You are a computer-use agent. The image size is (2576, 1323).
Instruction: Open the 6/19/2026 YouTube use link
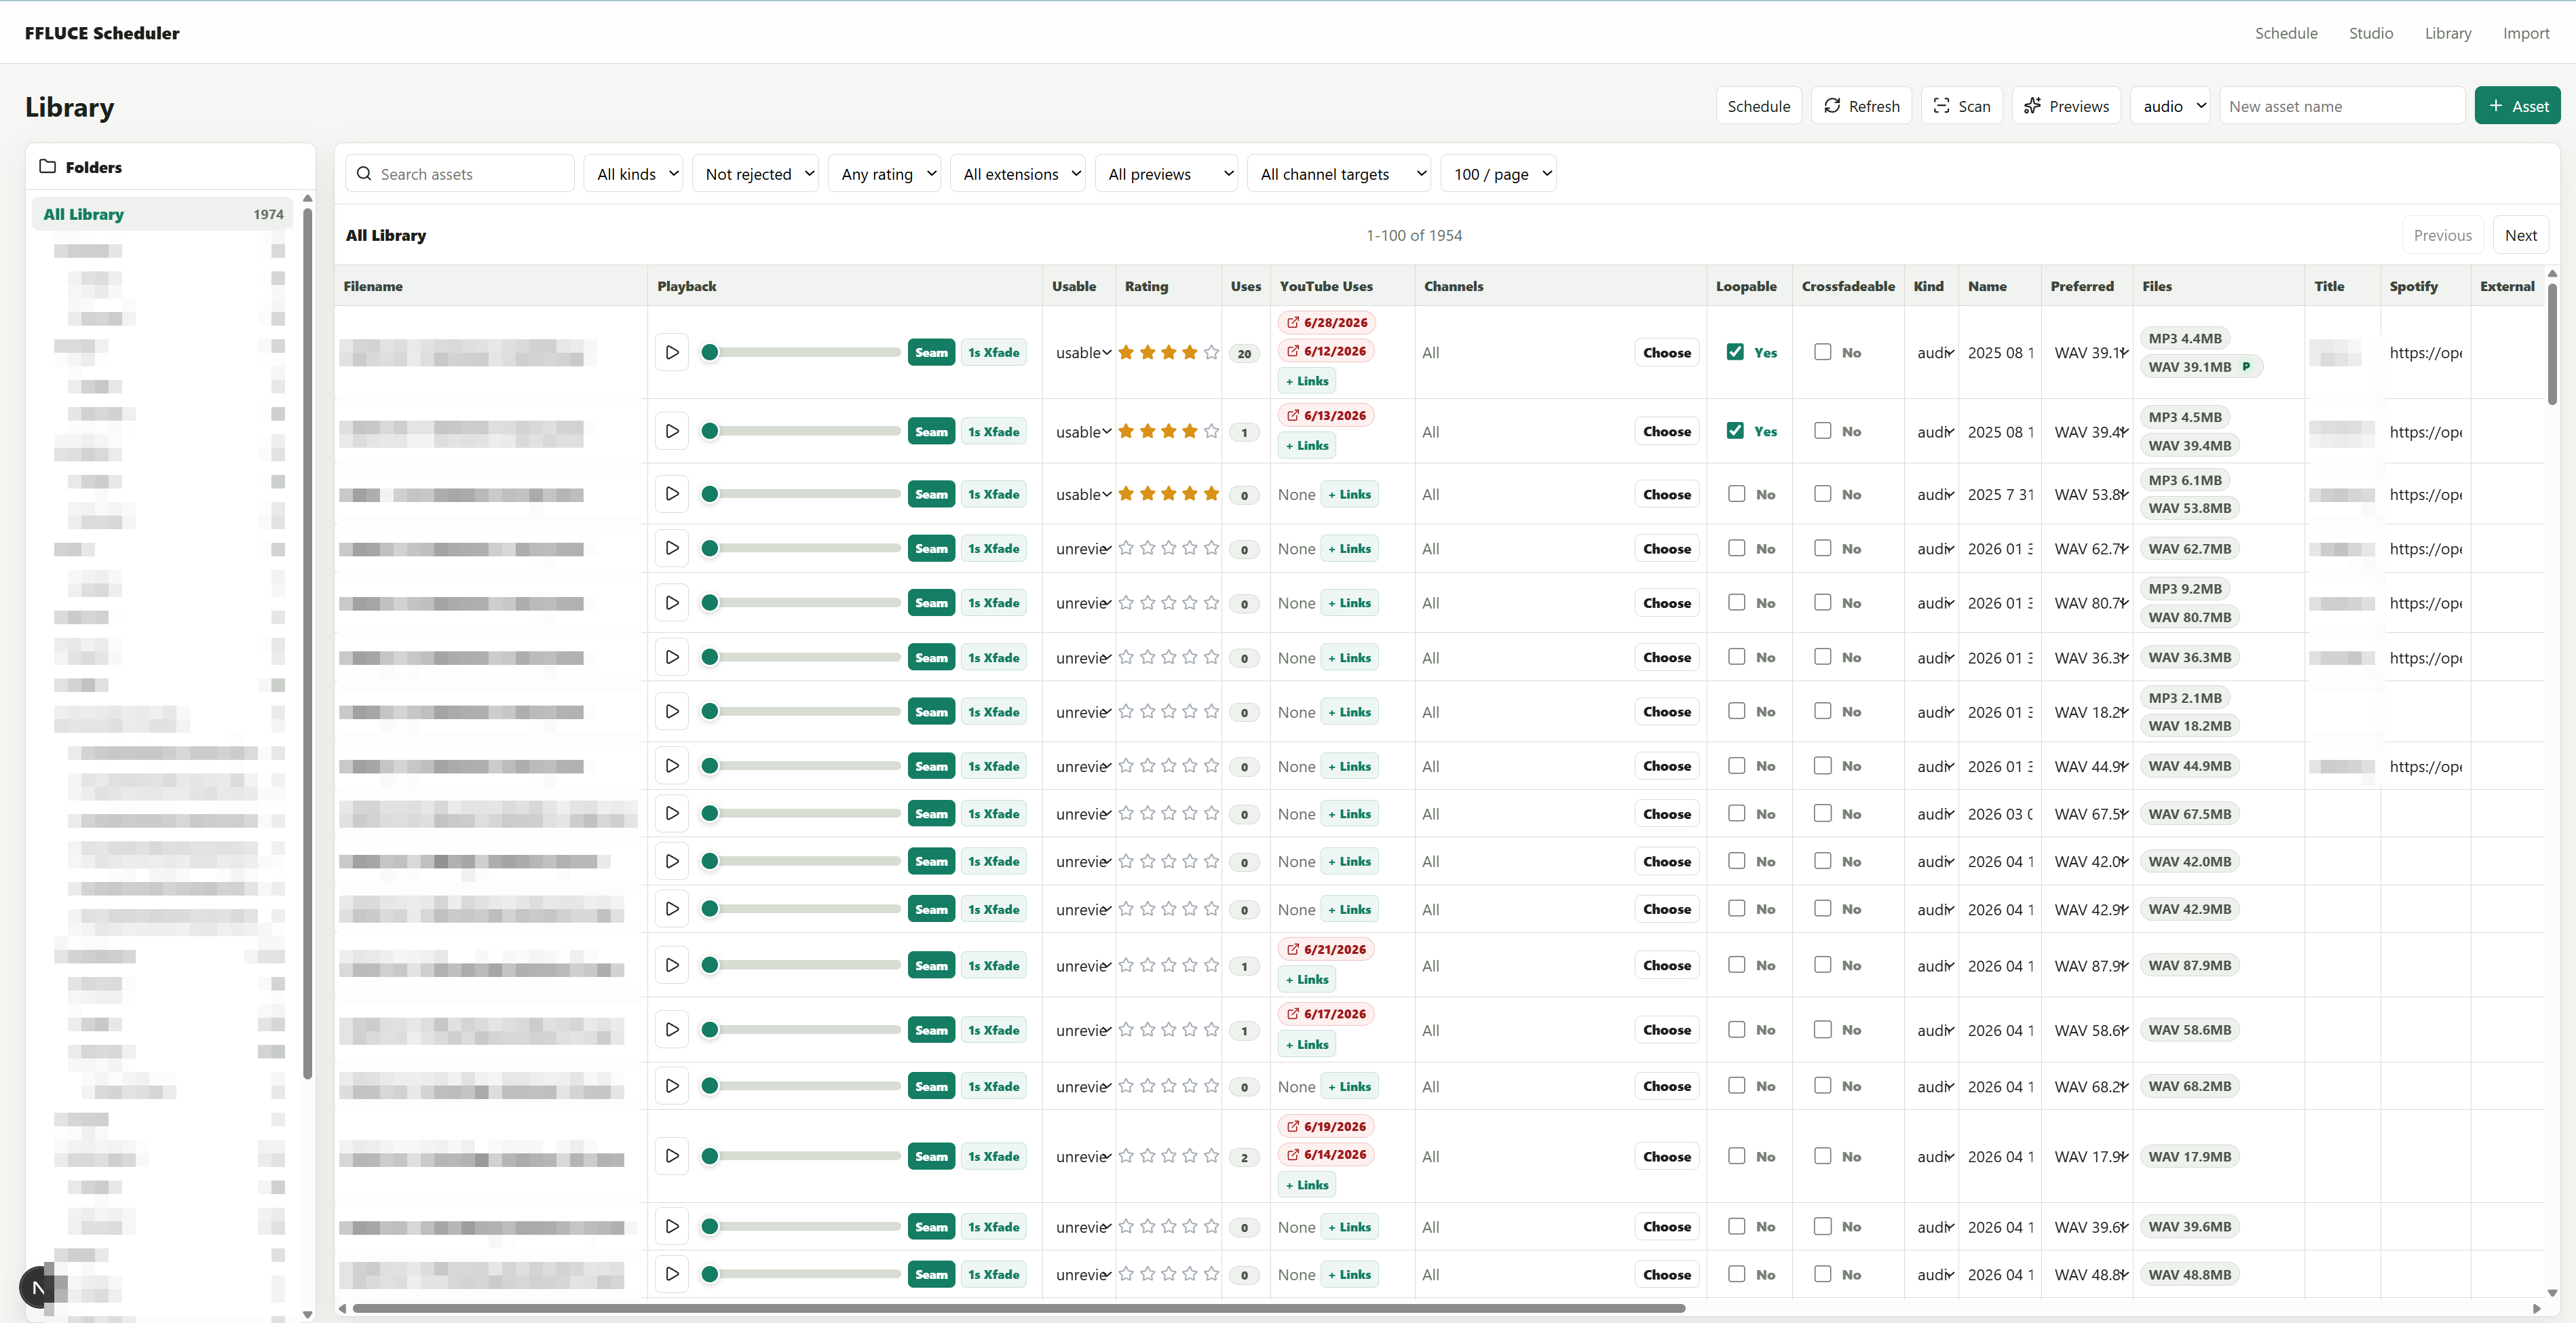coord(1326,1126)
